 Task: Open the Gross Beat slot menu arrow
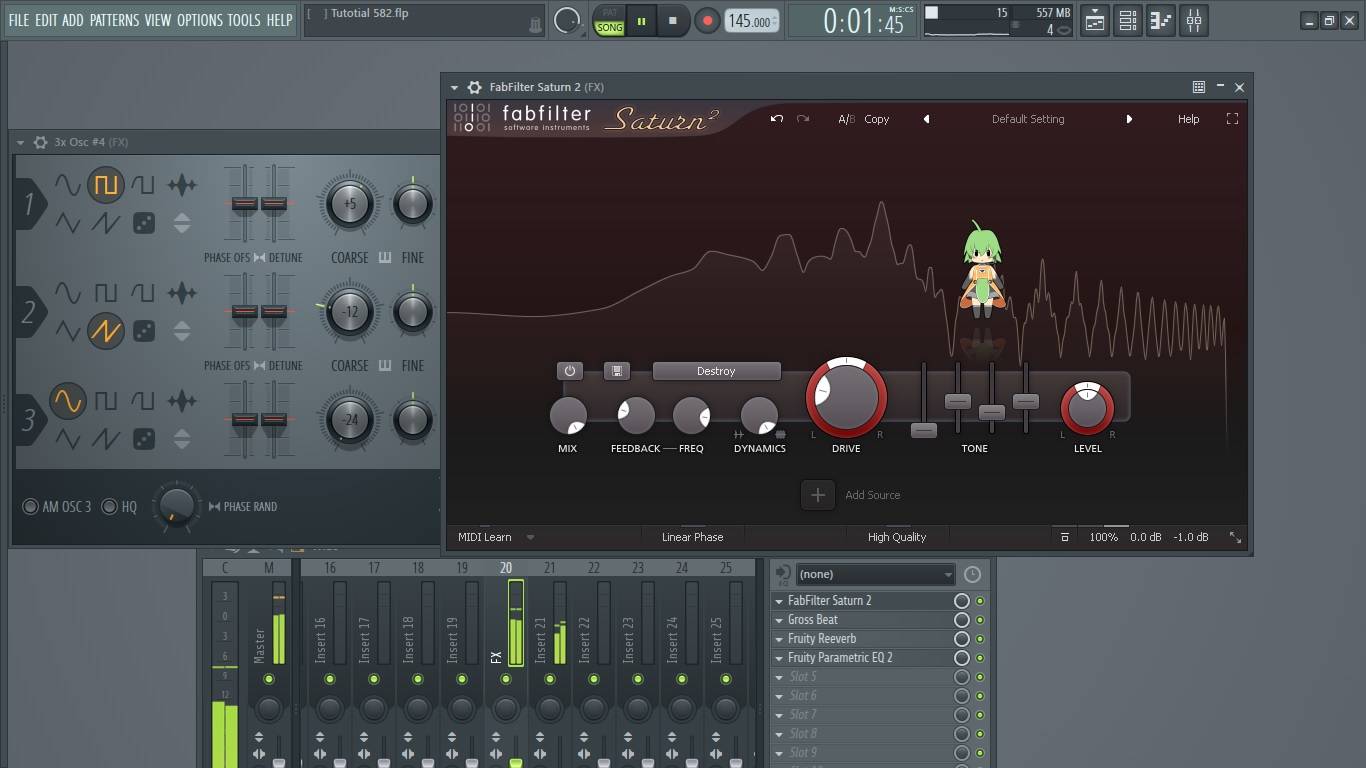(778, 620)
